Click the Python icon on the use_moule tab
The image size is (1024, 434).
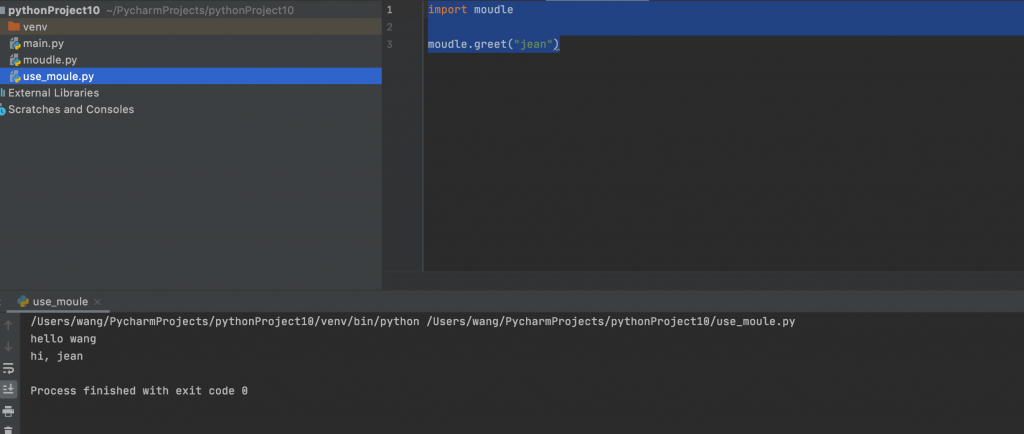click(x=23, y=302)
